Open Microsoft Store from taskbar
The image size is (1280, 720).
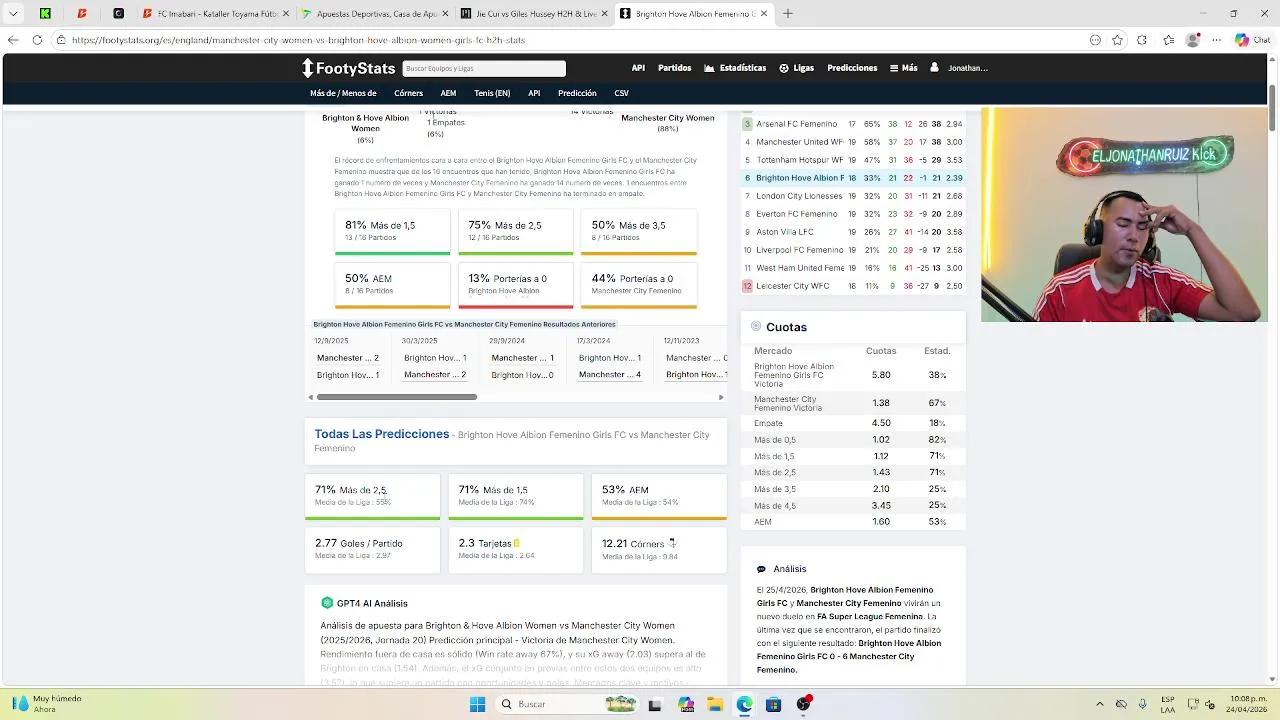(773, 704)
